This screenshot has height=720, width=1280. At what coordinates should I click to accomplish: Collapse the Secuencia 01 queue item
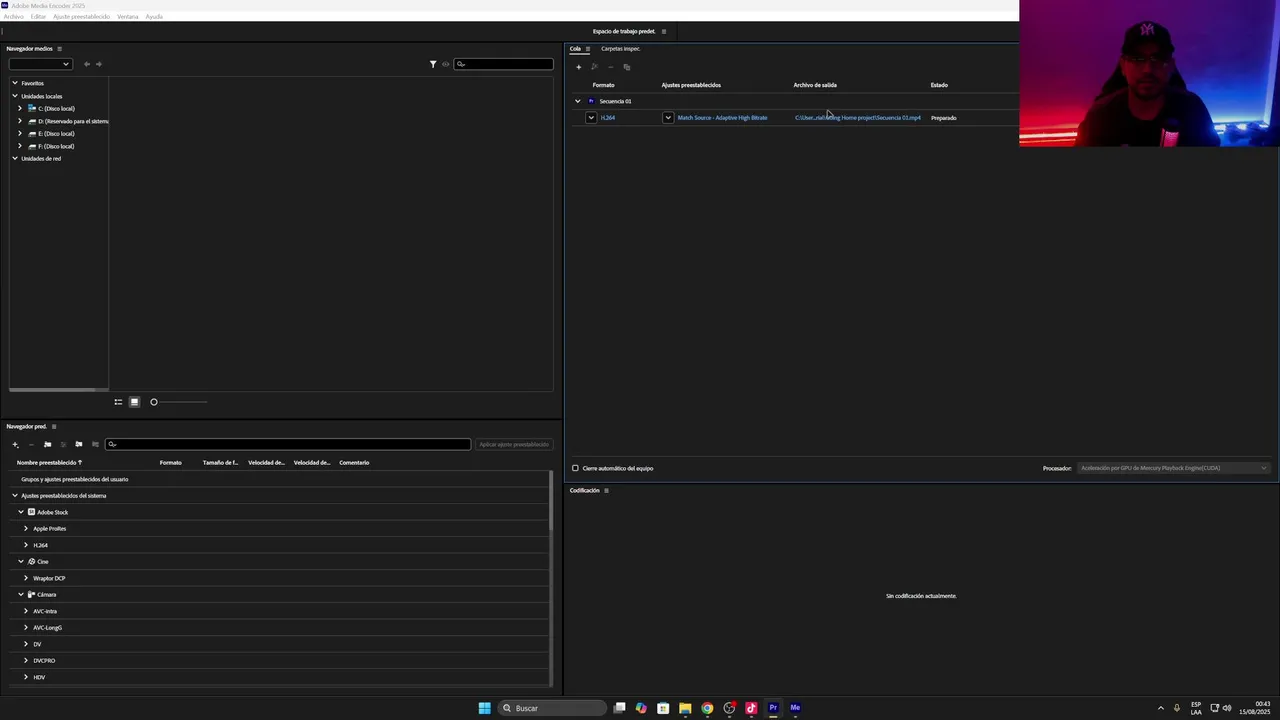click(x=577, y=101)
